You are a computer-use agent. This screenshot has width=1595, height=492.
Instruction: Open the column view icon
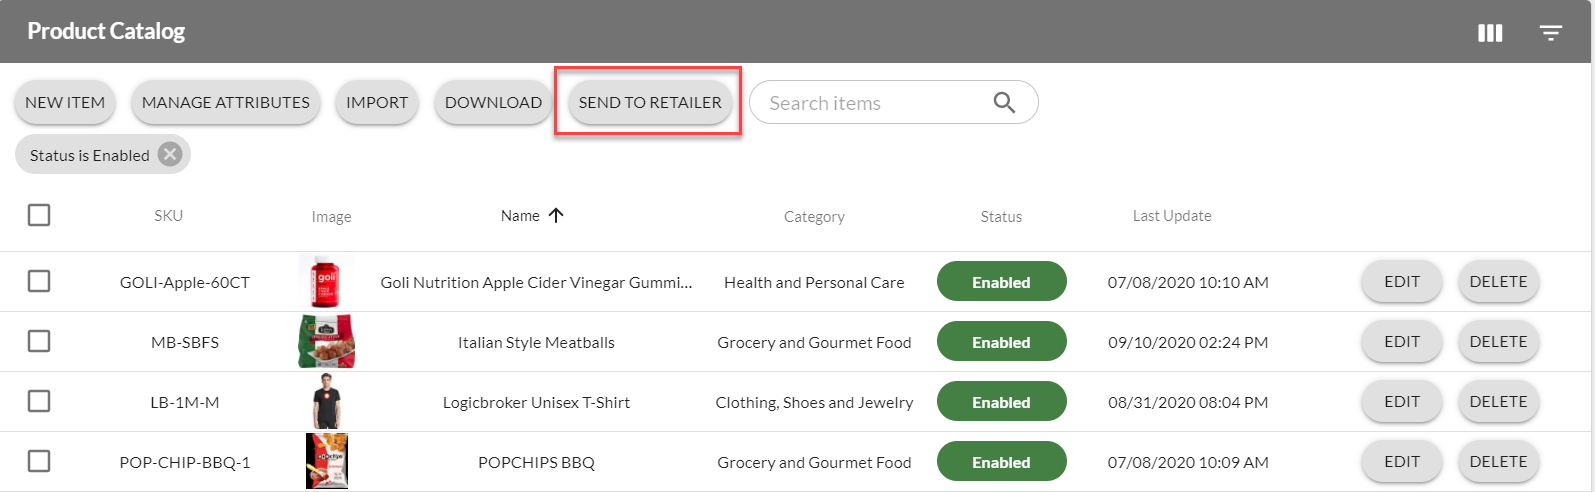[1490, 33]
